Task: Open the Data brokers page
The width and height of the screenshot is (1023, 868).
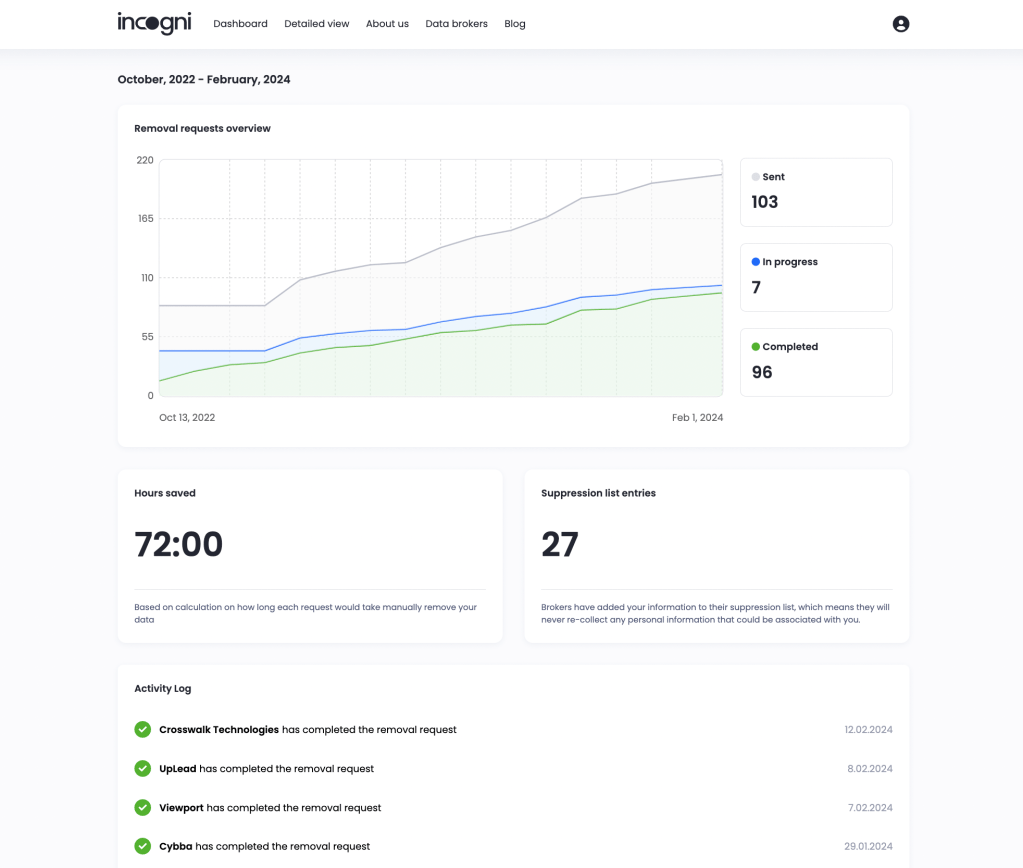Action: (456, 24)
